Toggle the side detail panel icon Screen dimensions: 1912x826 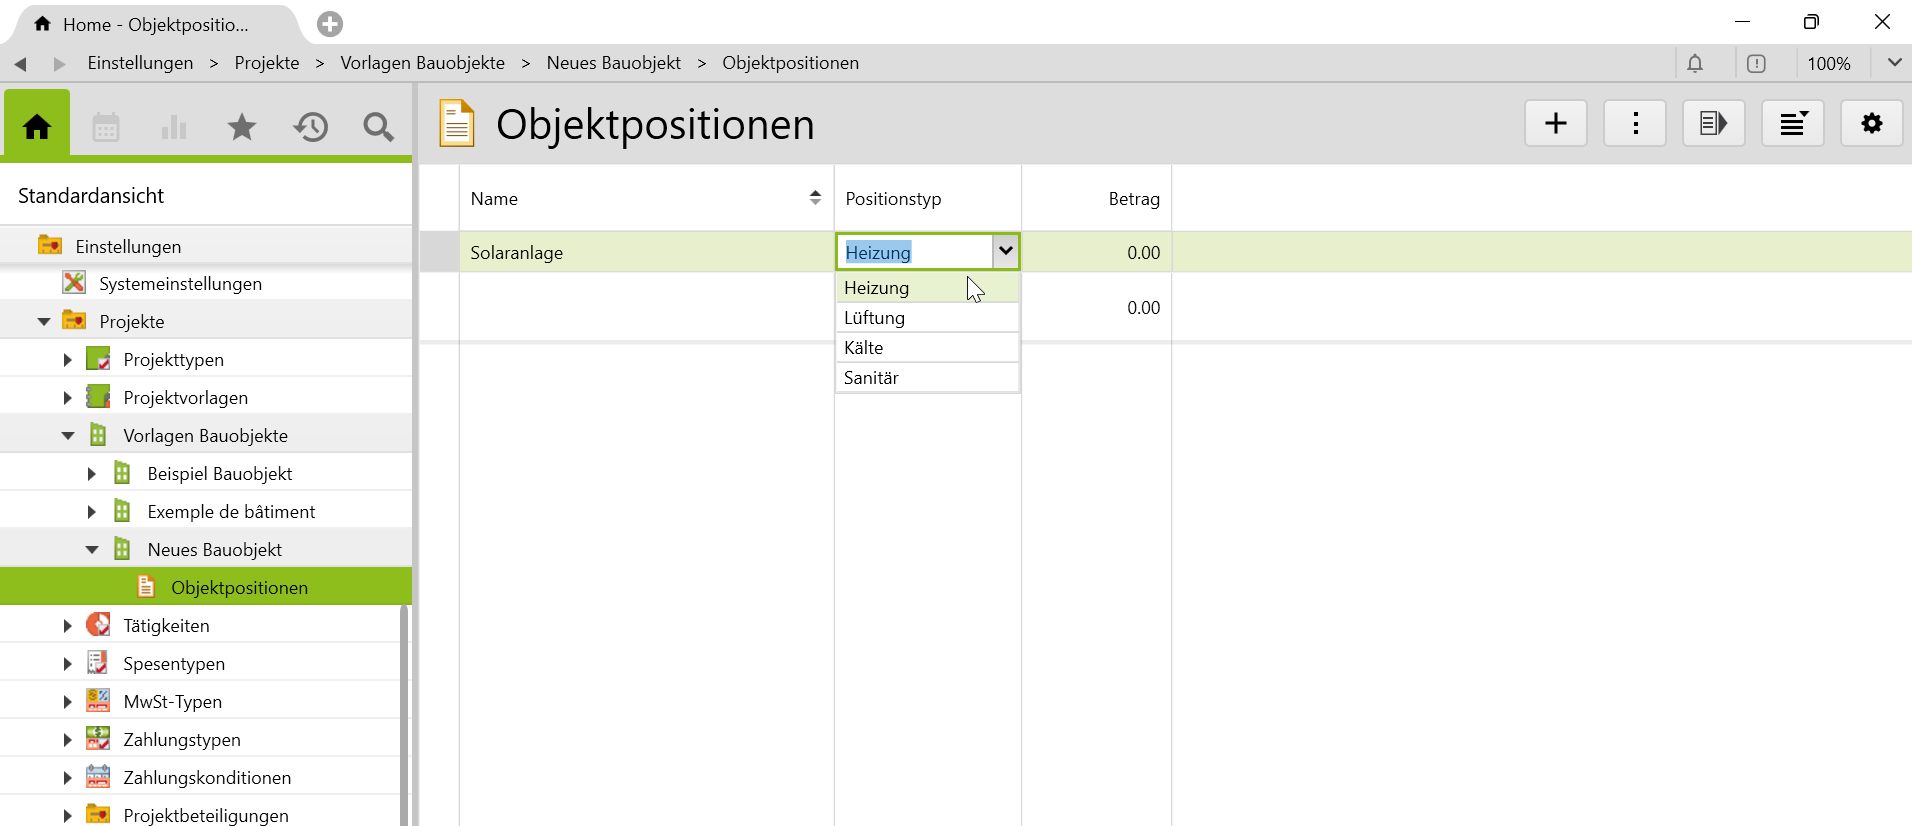(x=1713, y=123)
